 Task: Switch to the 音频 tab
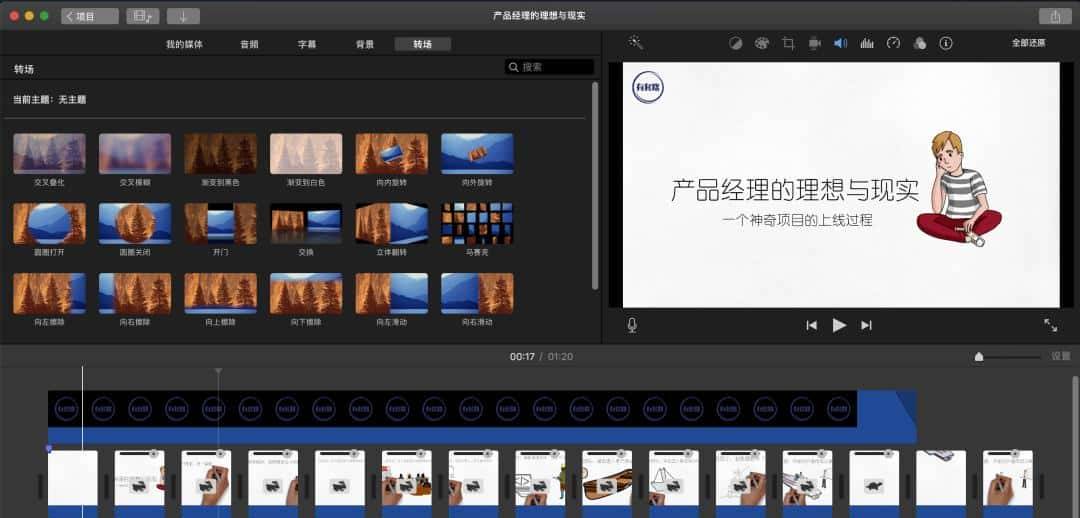click(x=249, y=44)
